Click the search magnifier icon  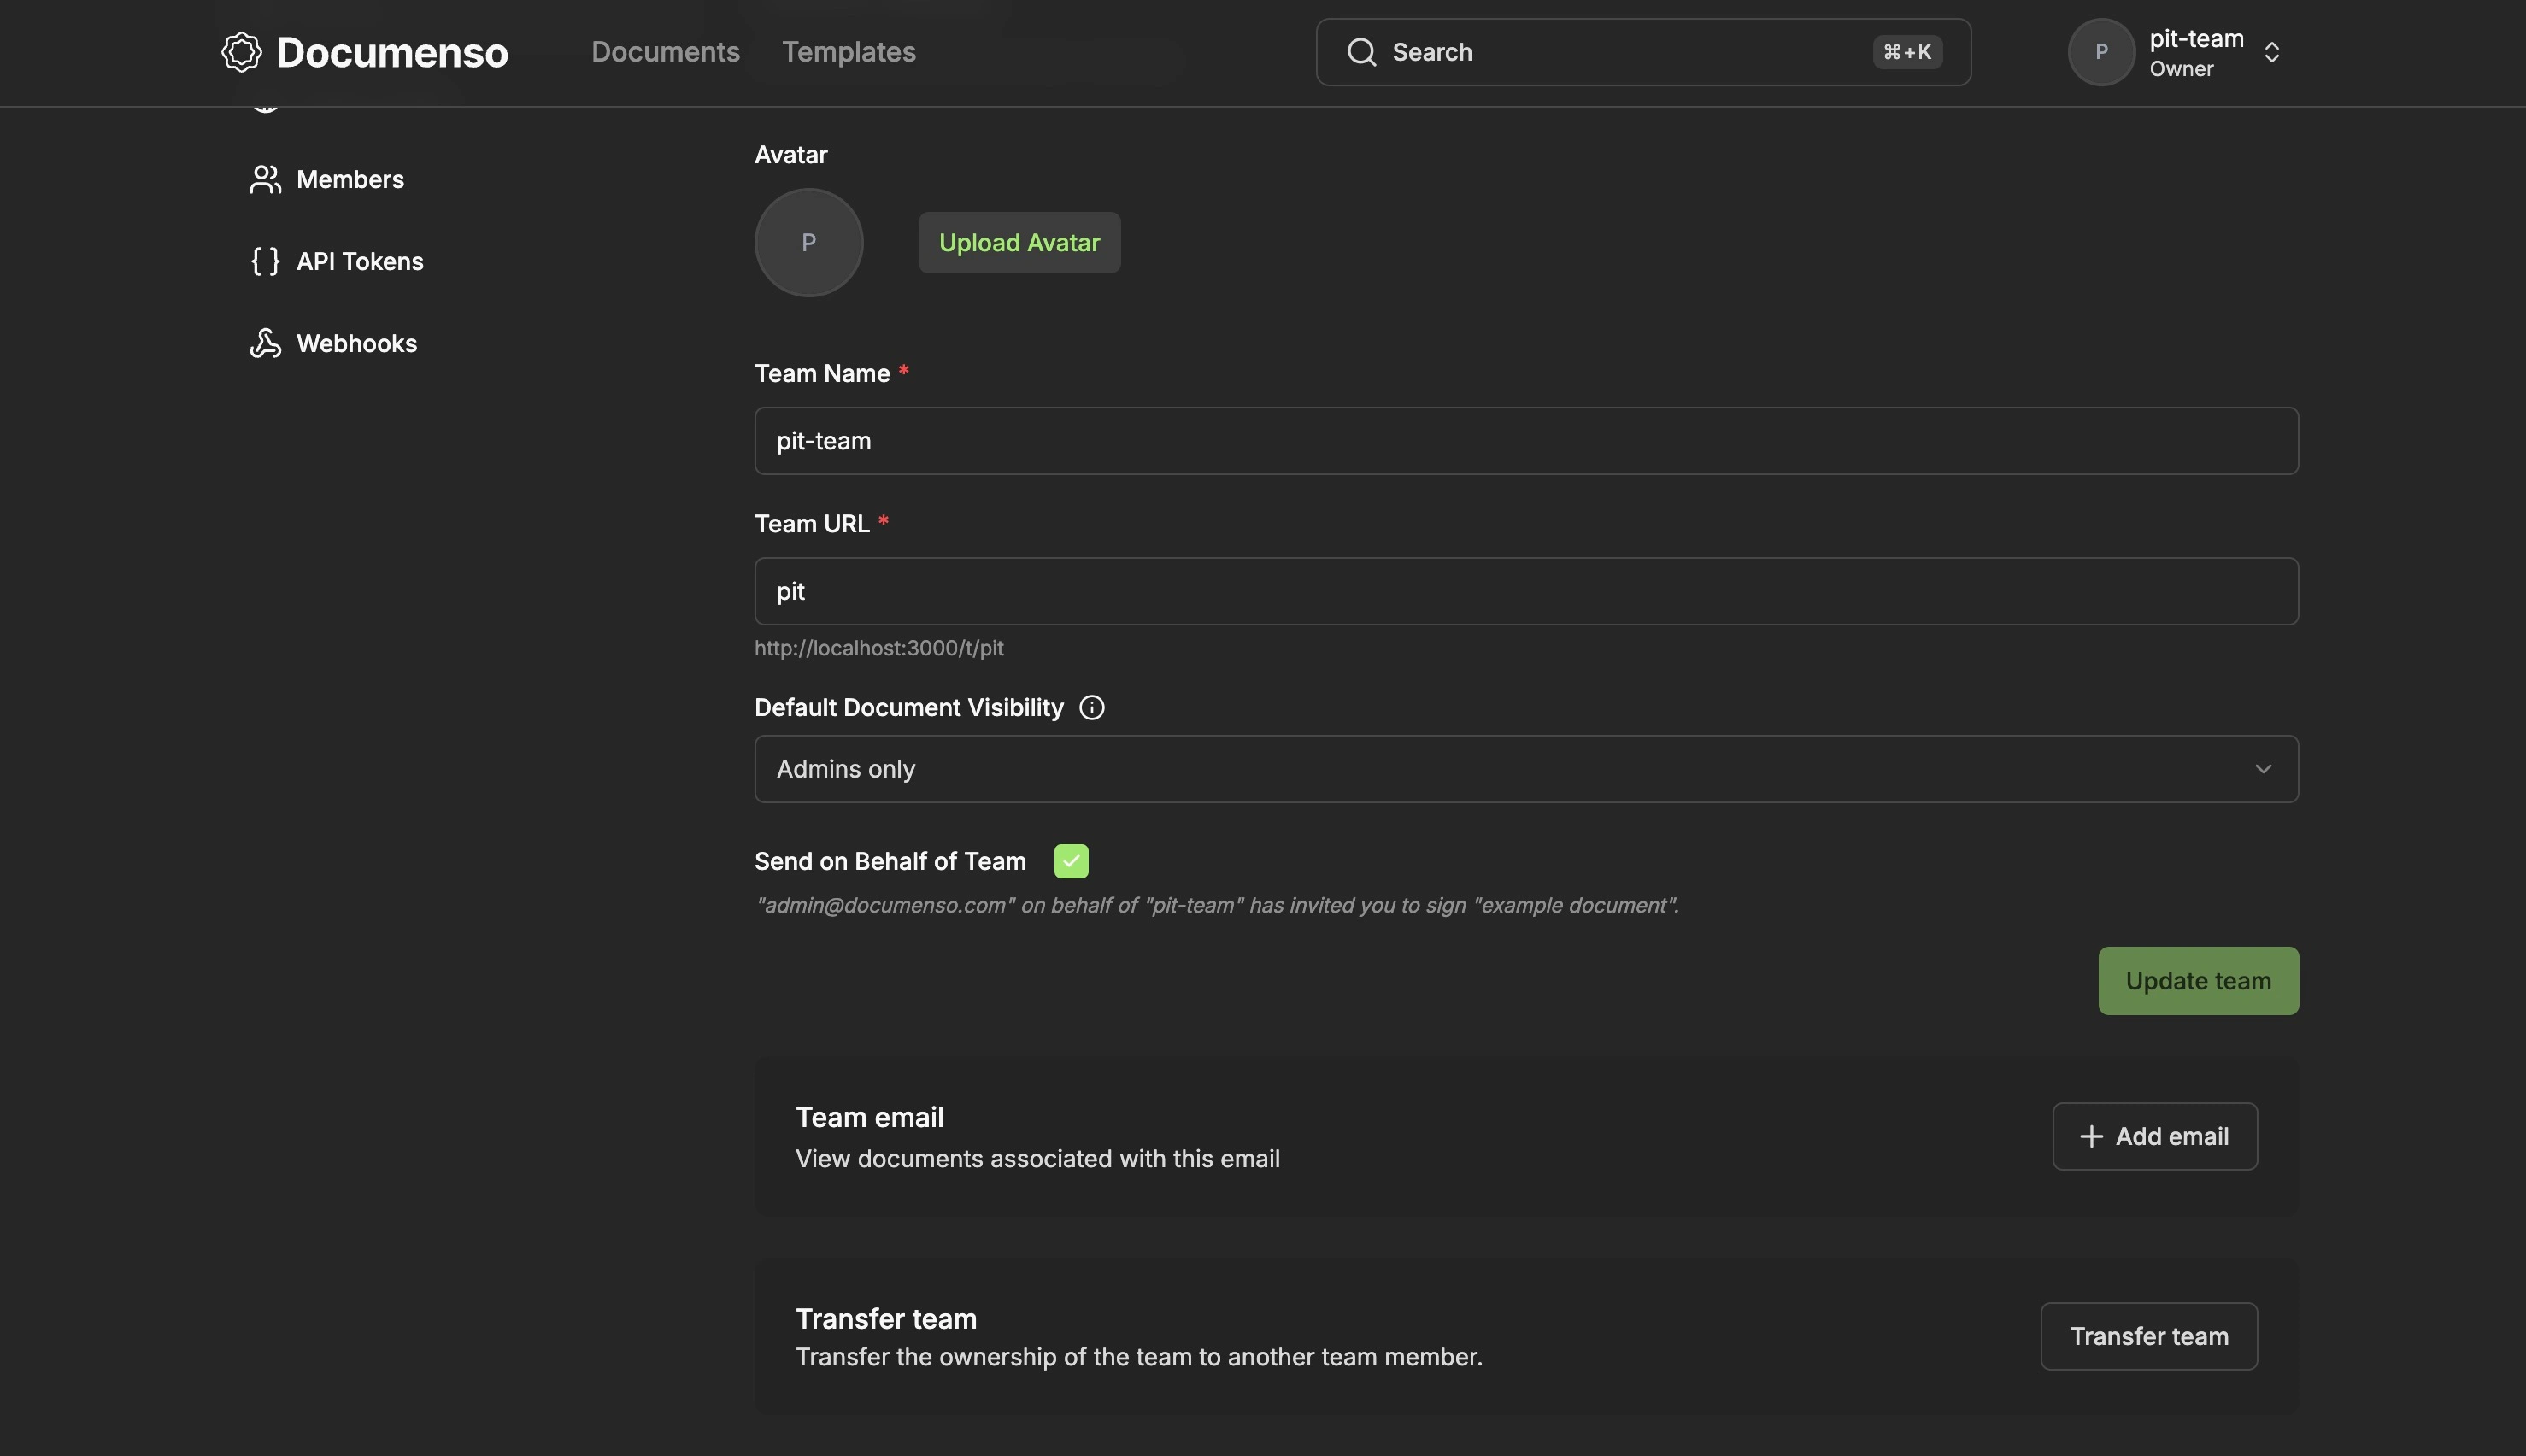click(x=1361, y=52)
